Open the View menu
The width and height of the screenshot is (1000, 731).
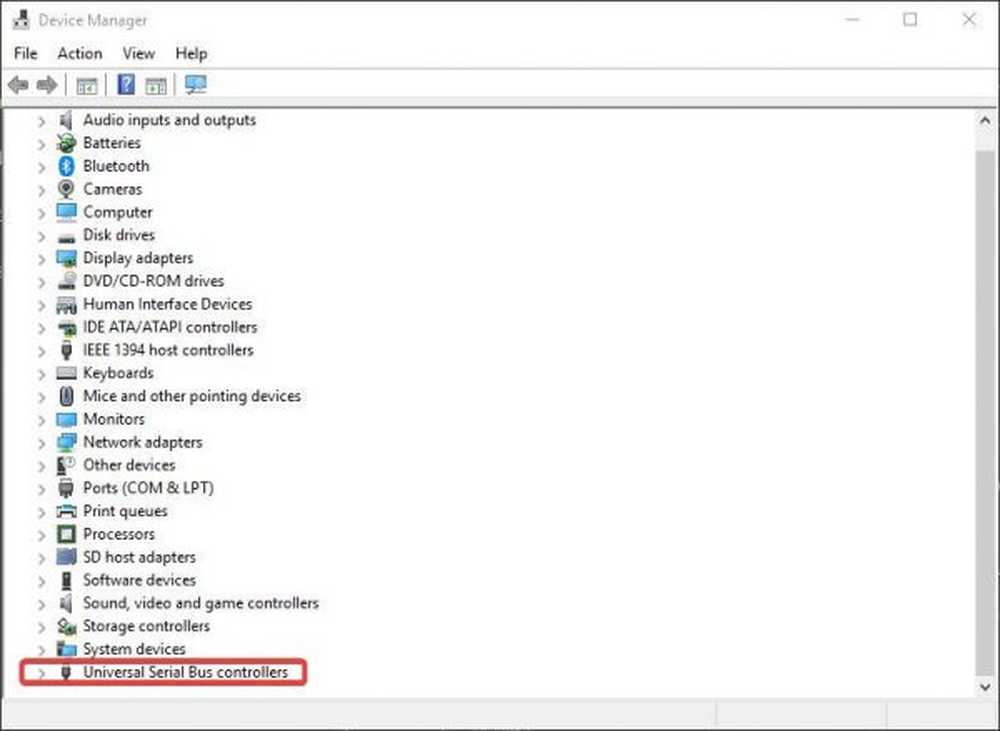pyautogui.click(x=139, y=53)
